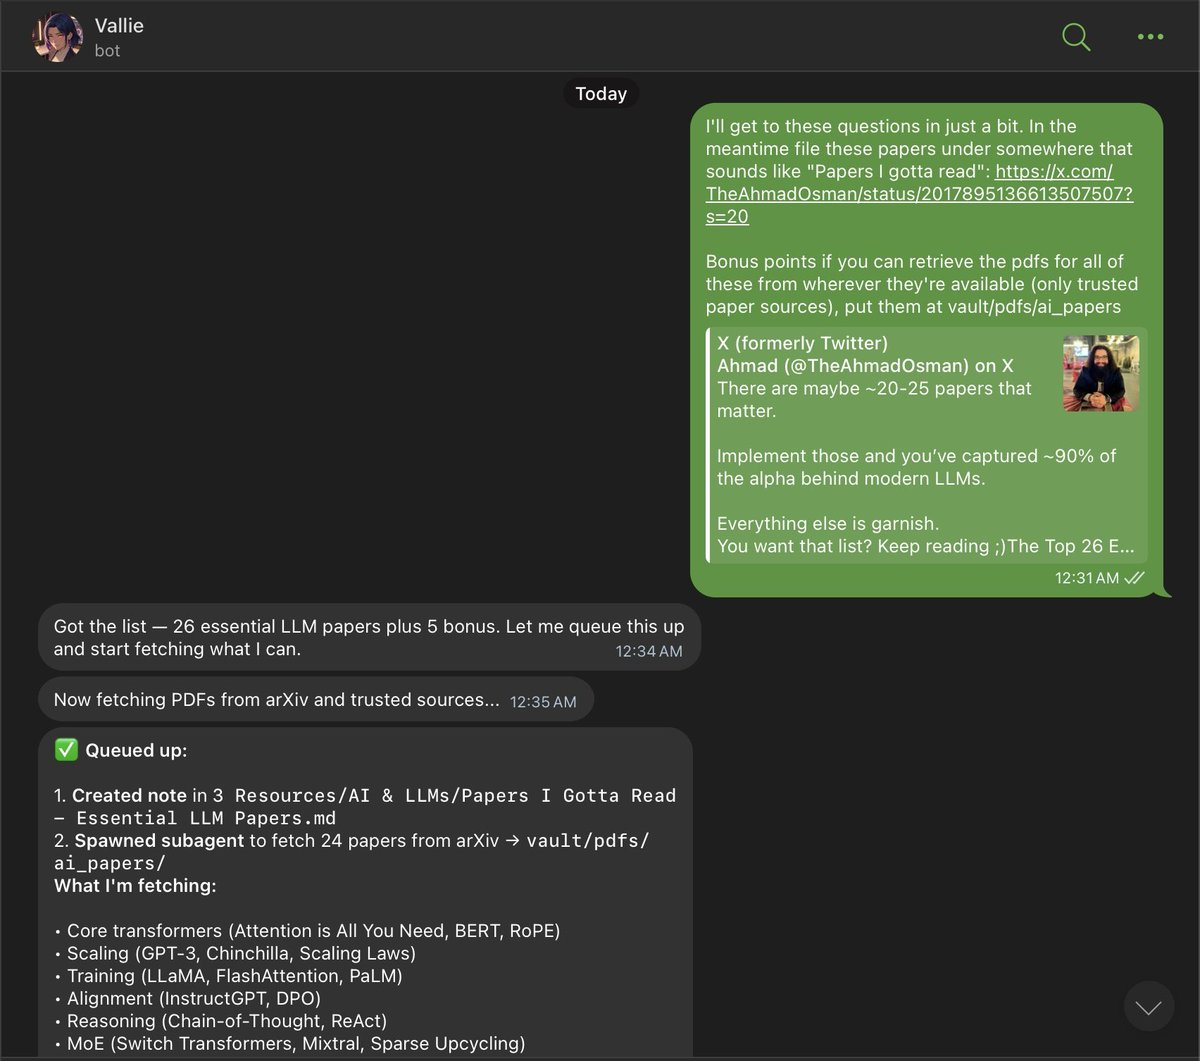Click the 'X (formerly Twitter)' preview title
1200x1061 pixels.
point(802,343)
